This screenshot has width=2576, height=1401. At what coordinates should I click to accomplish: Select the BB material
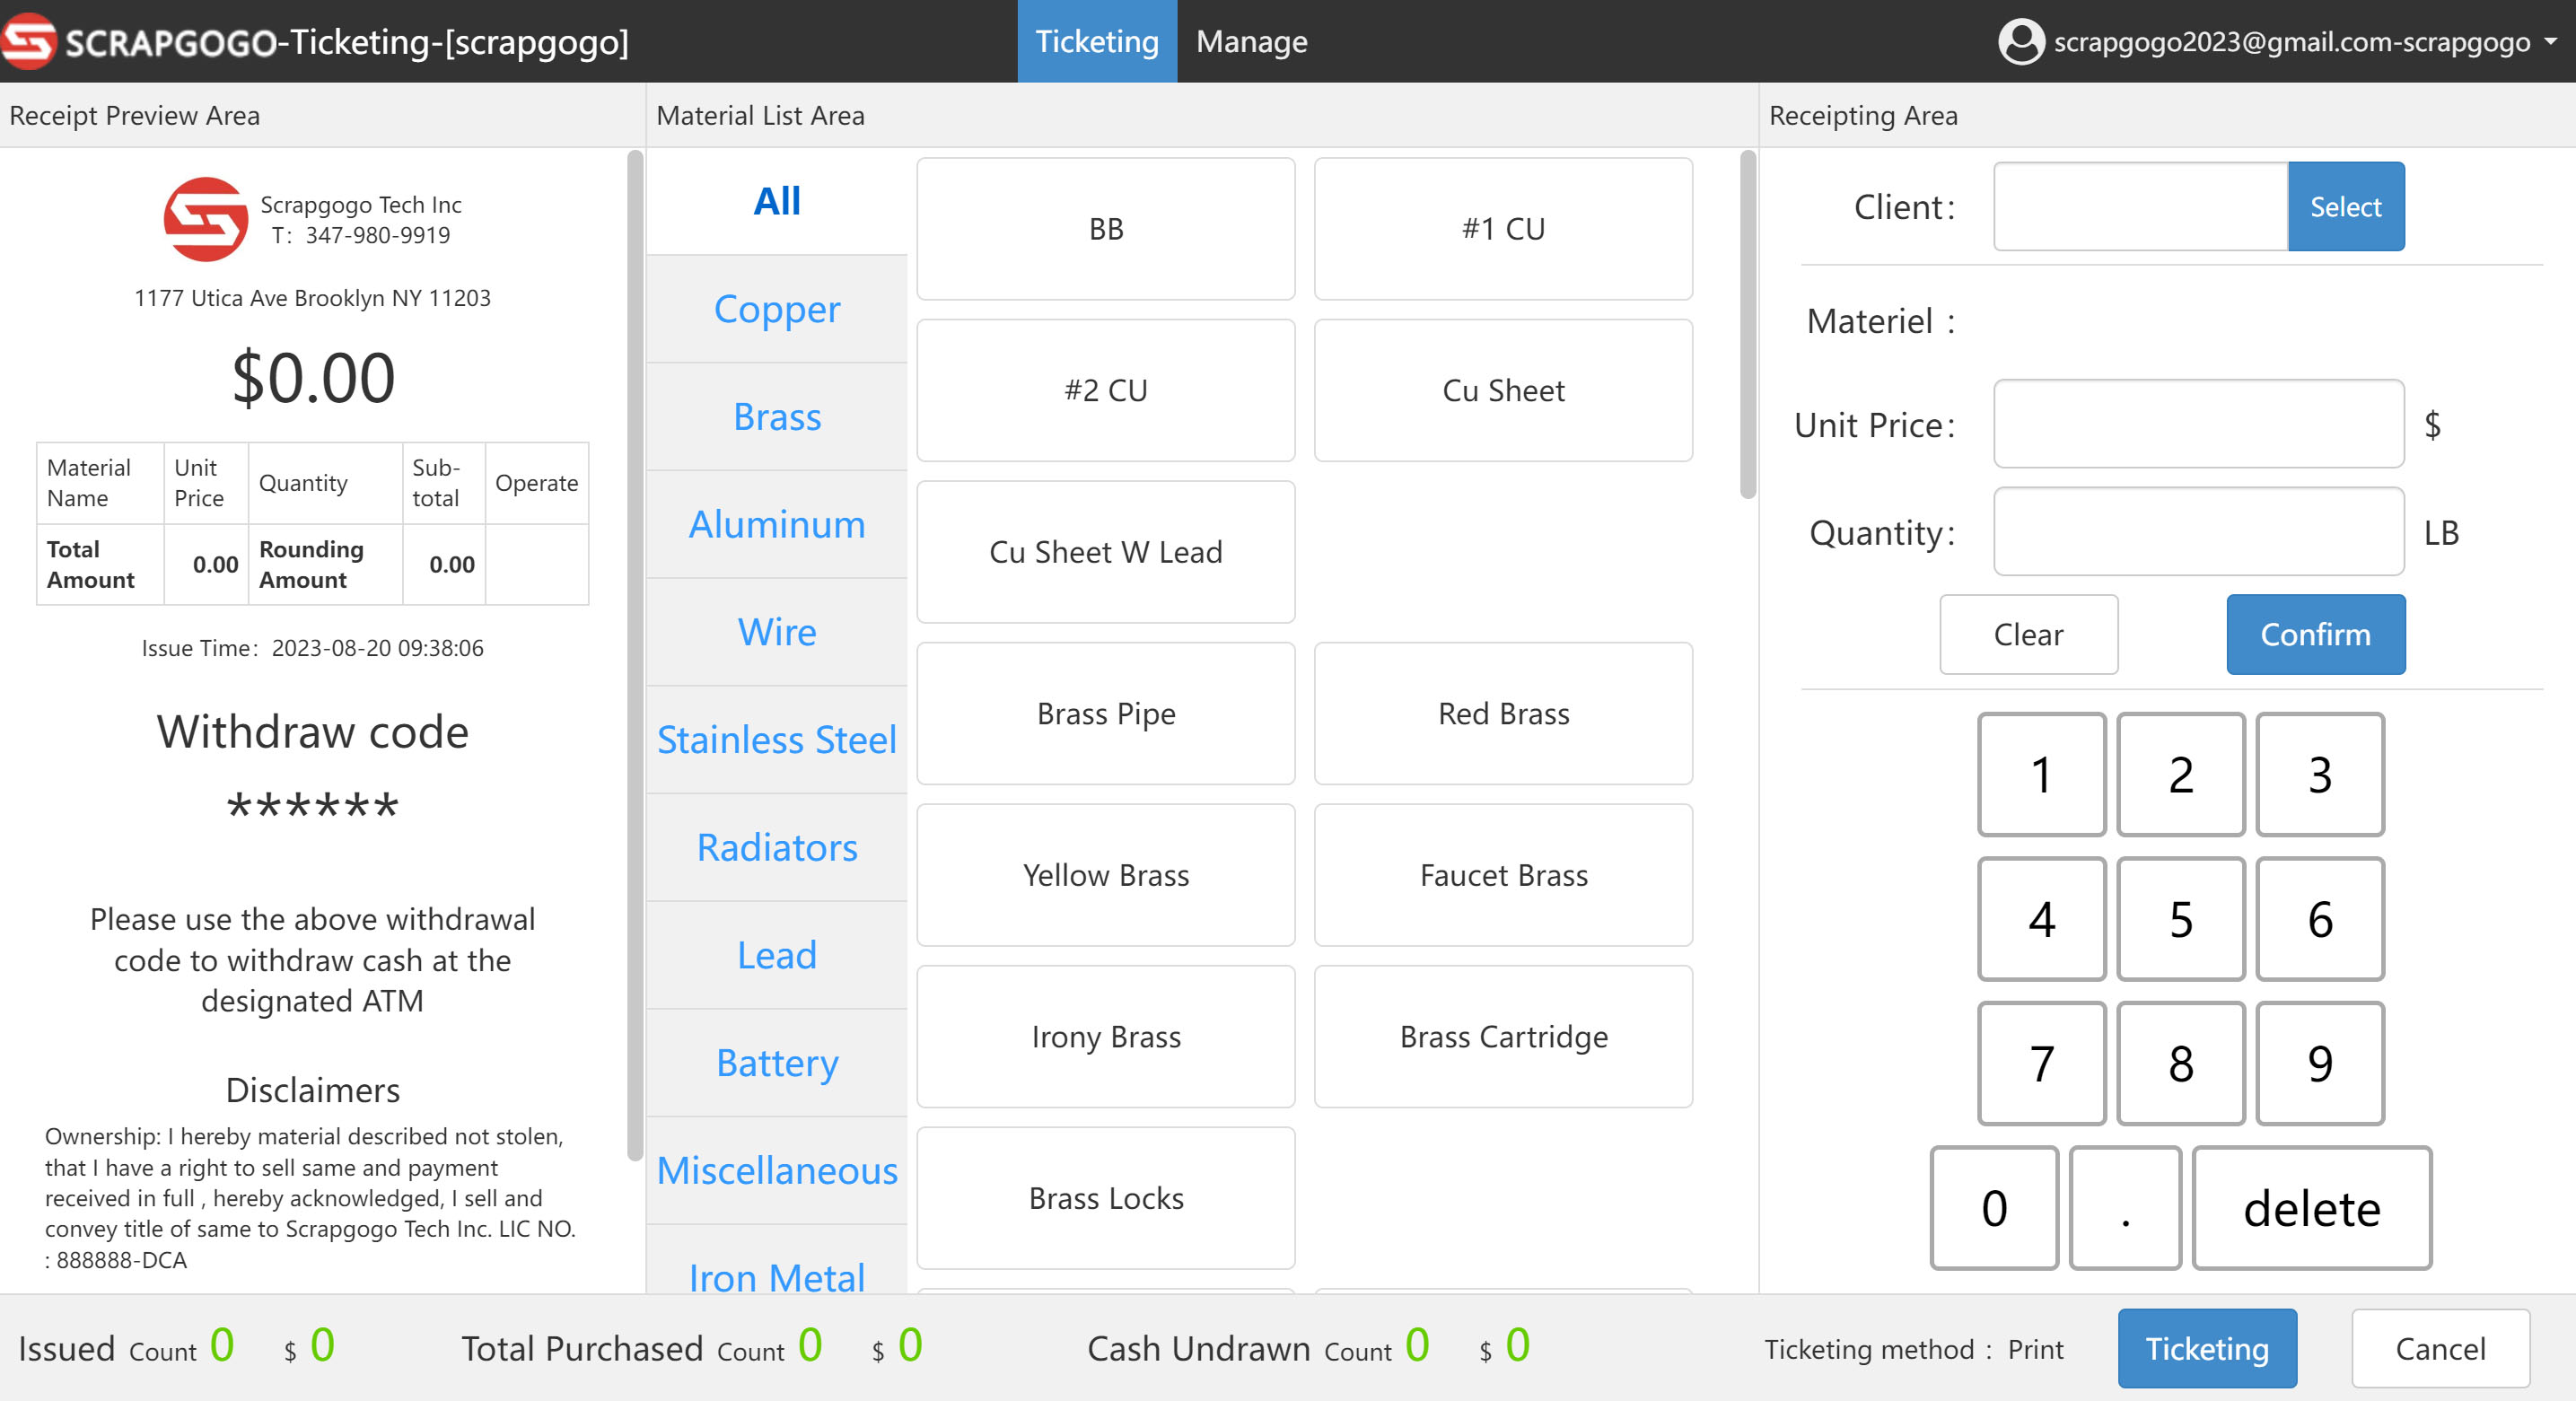1106,229
